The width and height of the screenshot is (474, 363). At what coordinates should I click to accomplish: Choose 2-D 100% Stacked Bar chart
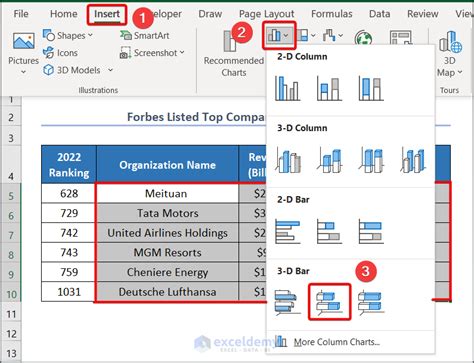[x=371, y=231]
